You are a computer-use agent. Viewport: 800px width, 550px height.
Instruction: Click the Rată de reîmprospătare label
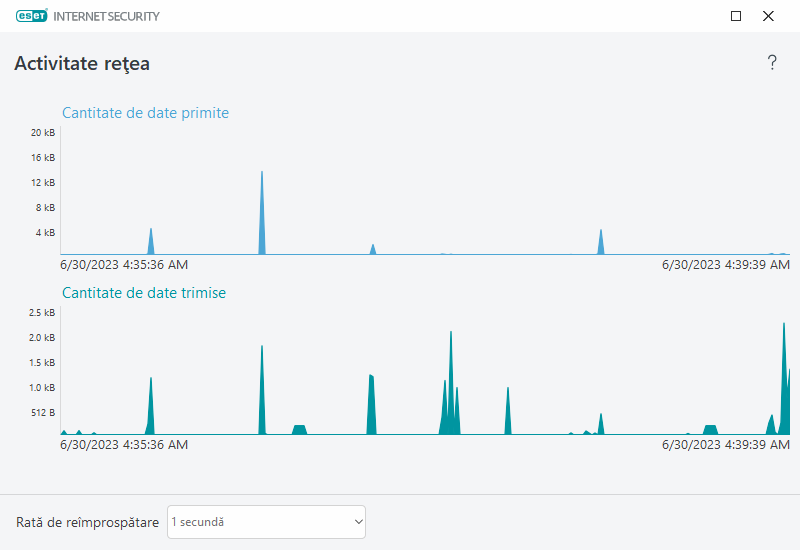87,522
